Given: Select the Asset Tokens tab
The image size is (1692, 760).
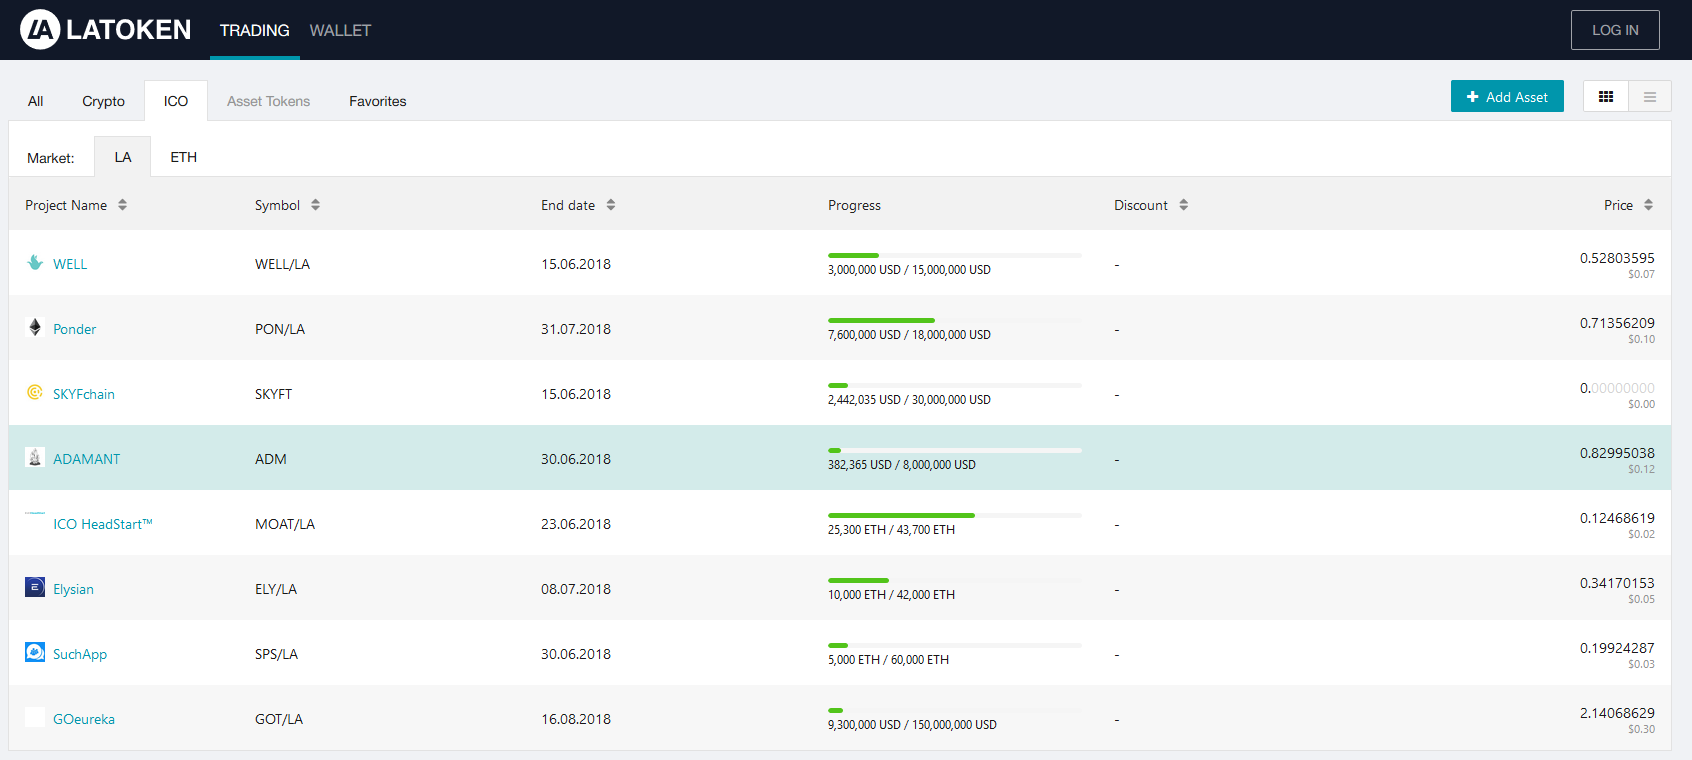Looking at the screenshot, I should tap(268, 101).
